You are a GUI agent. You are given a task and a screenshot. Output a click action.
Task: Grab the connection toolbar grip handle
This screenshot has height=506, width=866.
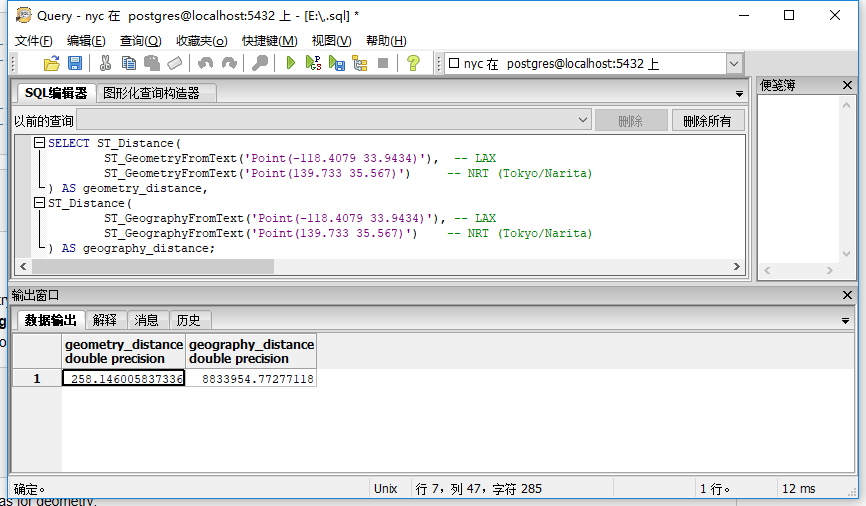coord(439,64)
